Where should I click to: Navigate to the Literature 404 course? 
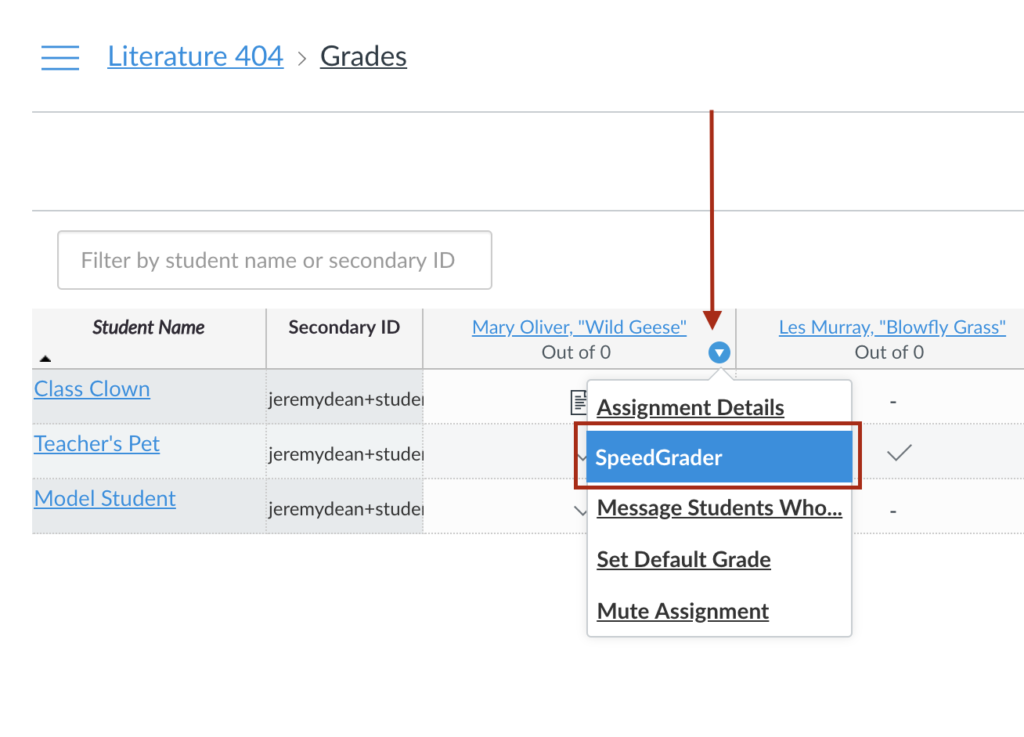[x=195, y=56]
